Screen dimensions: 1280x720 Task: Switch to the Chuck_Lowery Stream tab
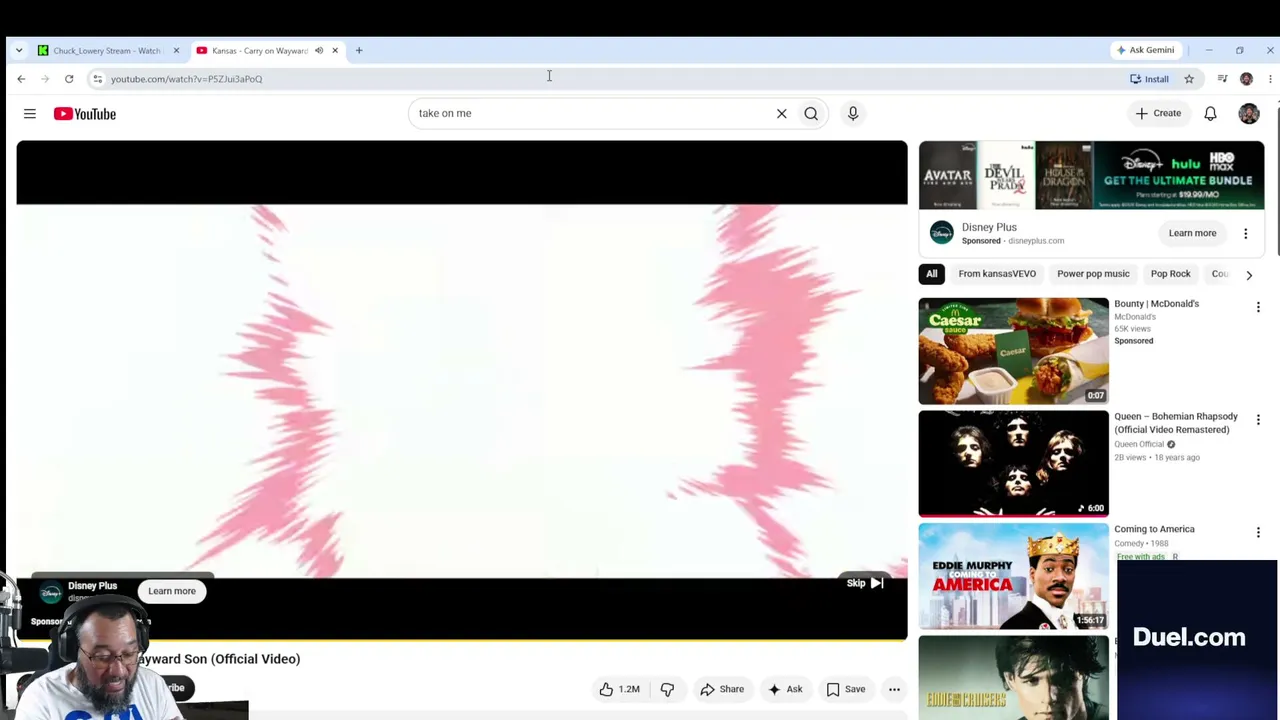pos(108,50)
